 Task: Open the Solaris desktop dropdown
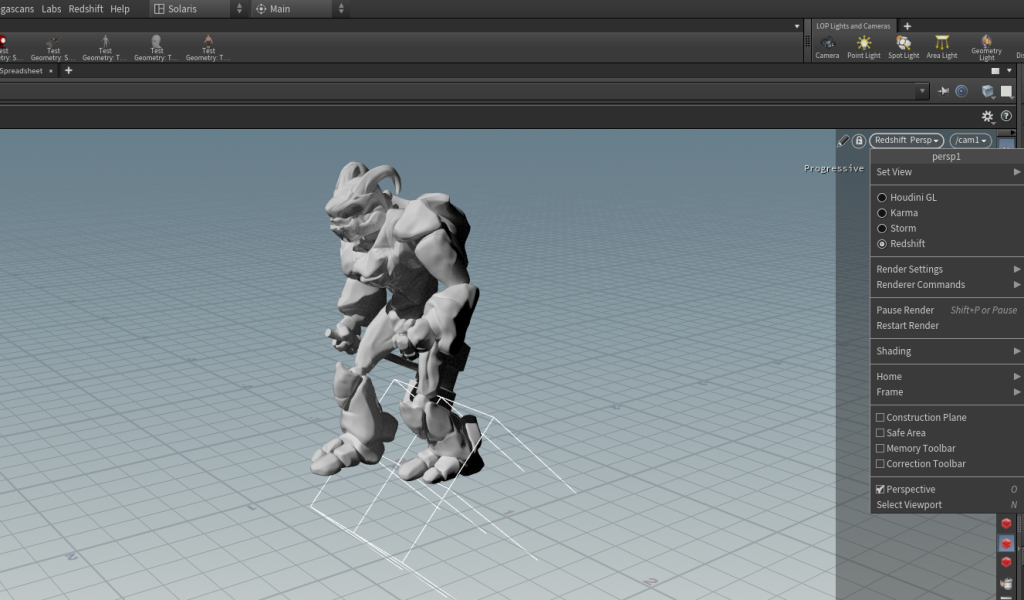click(197, 9)
